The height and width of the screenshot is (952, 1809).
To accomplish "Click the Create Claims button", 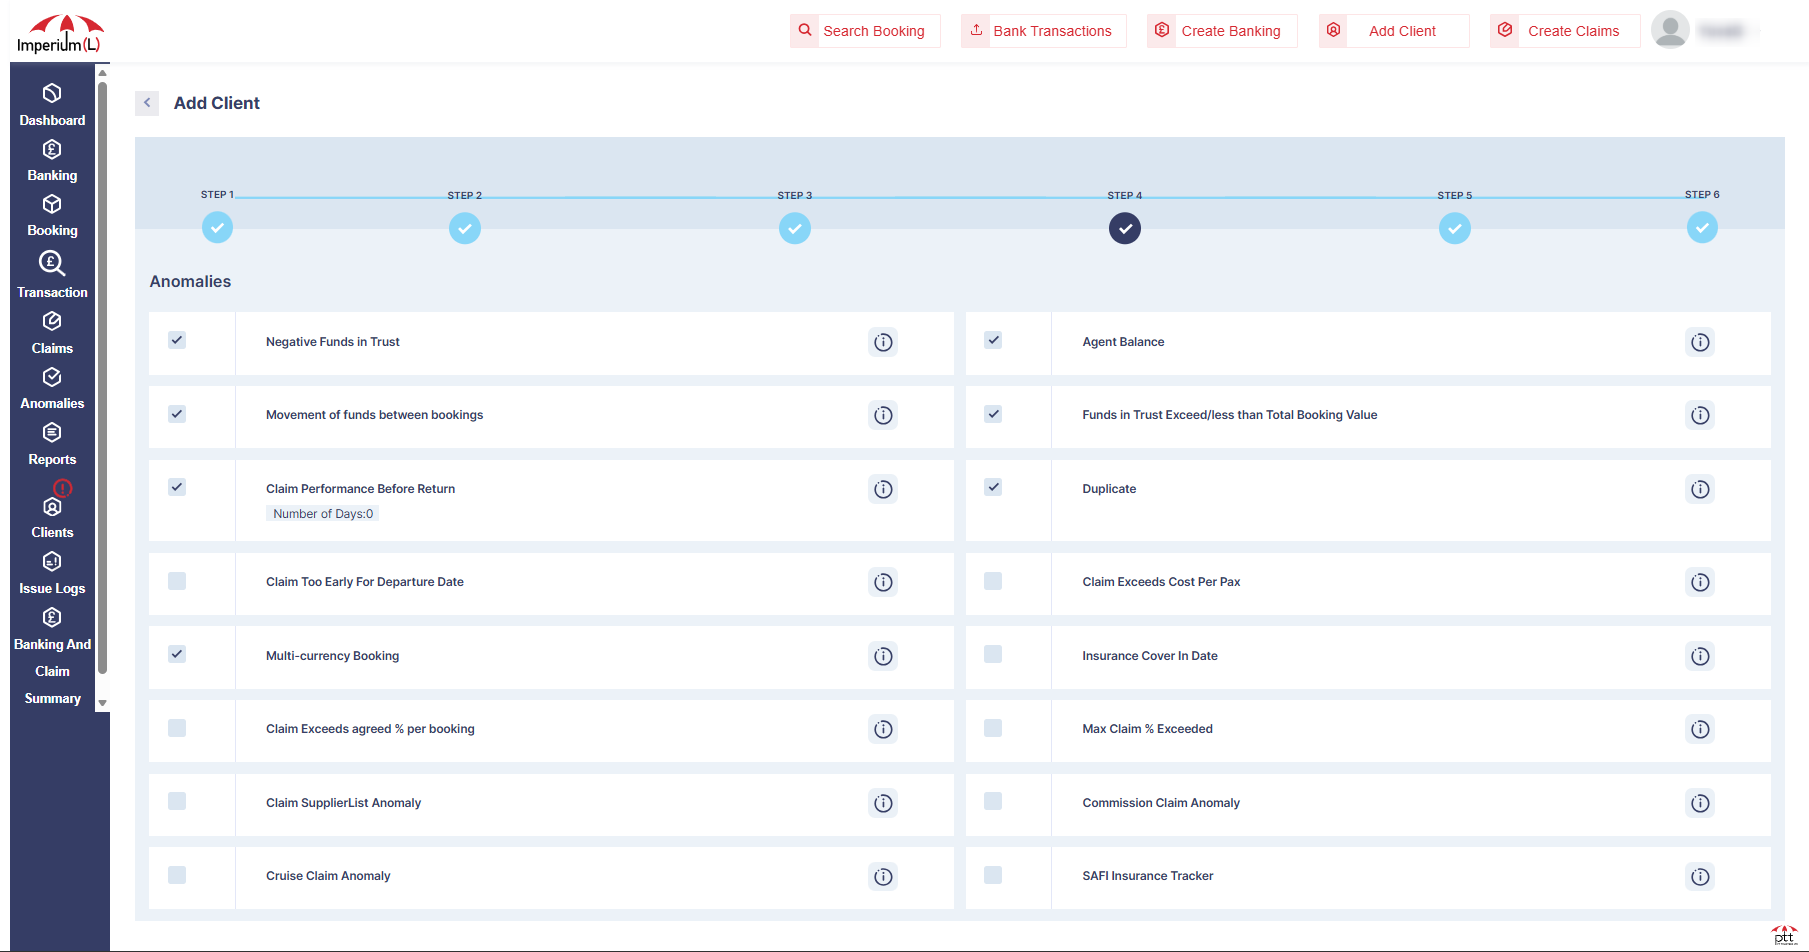I will coord(1563,30).
